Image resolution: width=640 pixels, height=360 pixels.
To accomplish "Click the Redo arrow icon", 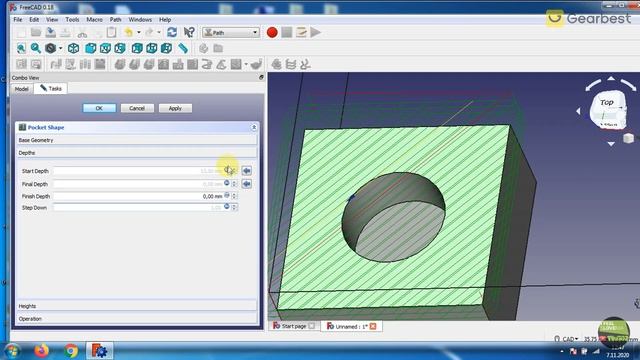I will coord(149,32).
